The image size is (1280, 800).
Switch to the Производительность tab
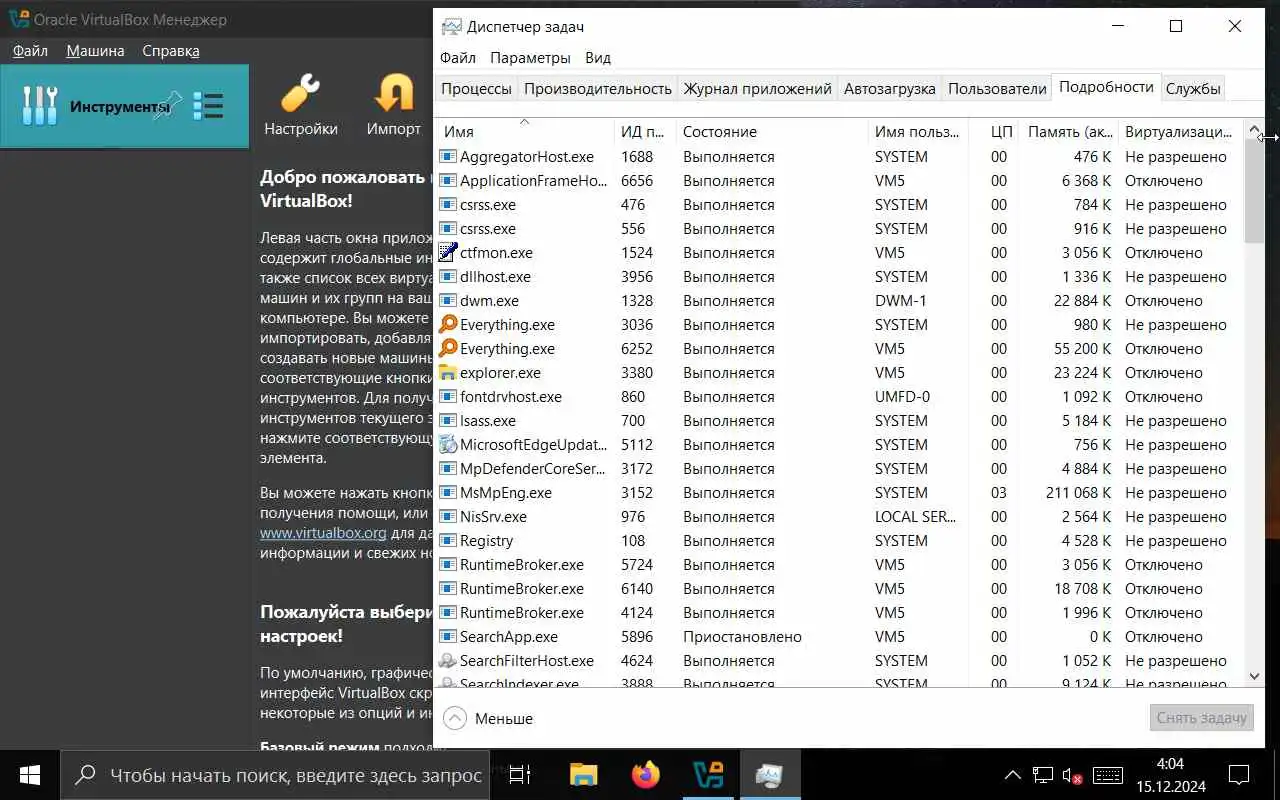pos(598,88)
